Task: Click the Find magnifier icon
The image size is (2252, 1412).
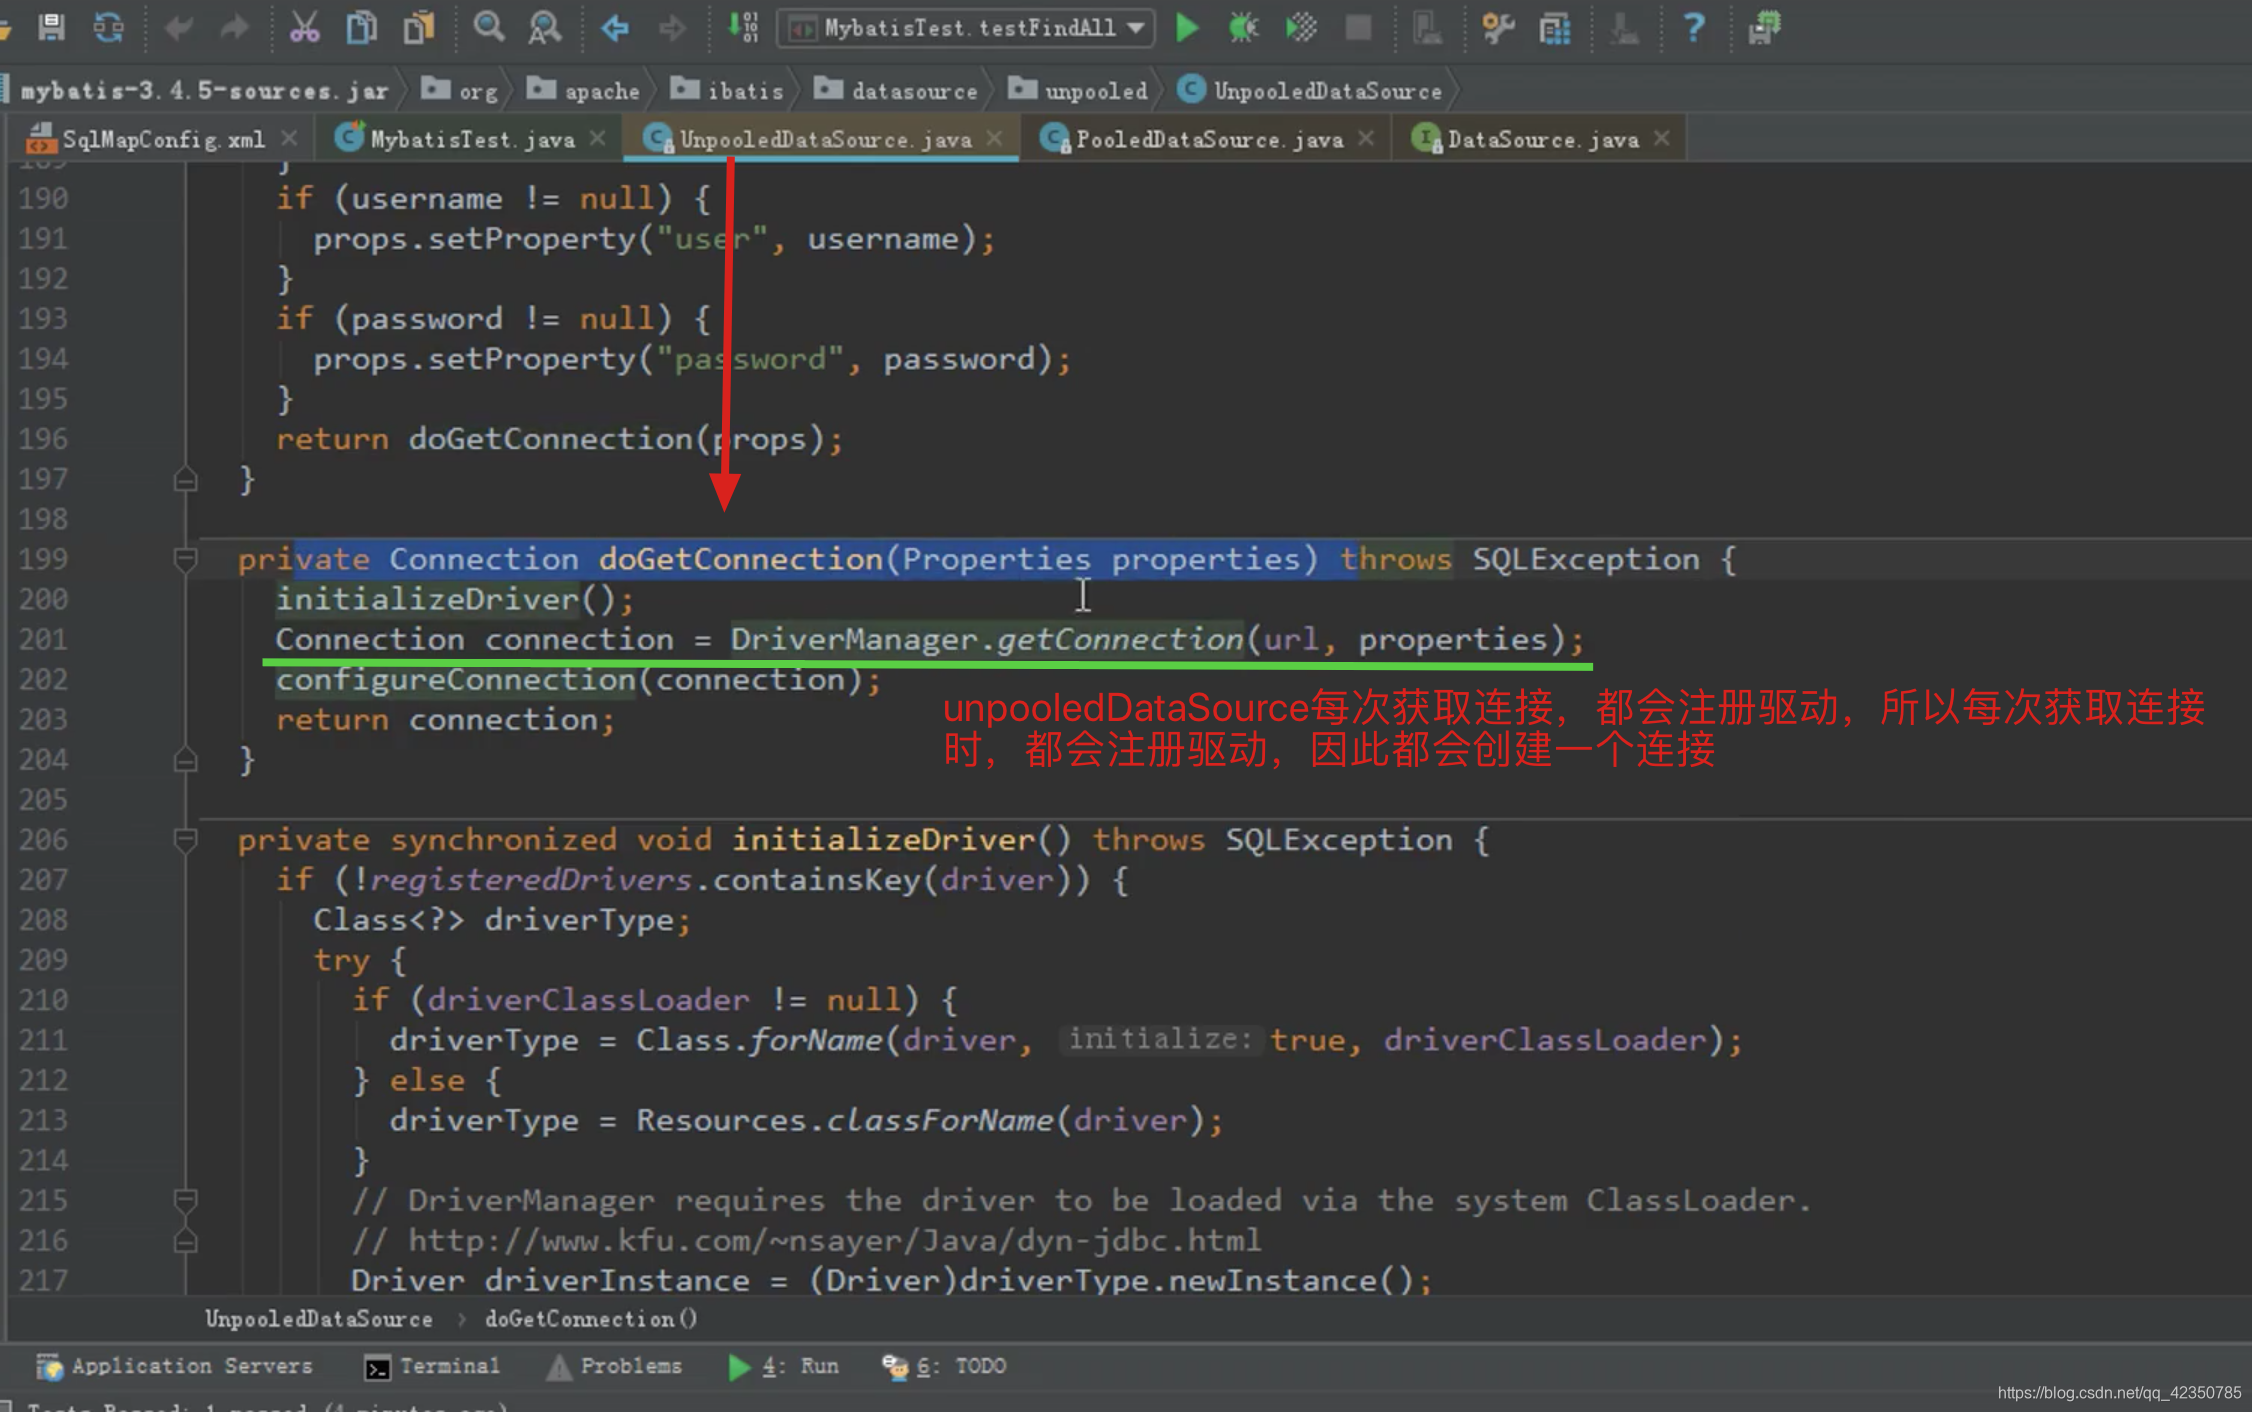Action: (488, 27)
